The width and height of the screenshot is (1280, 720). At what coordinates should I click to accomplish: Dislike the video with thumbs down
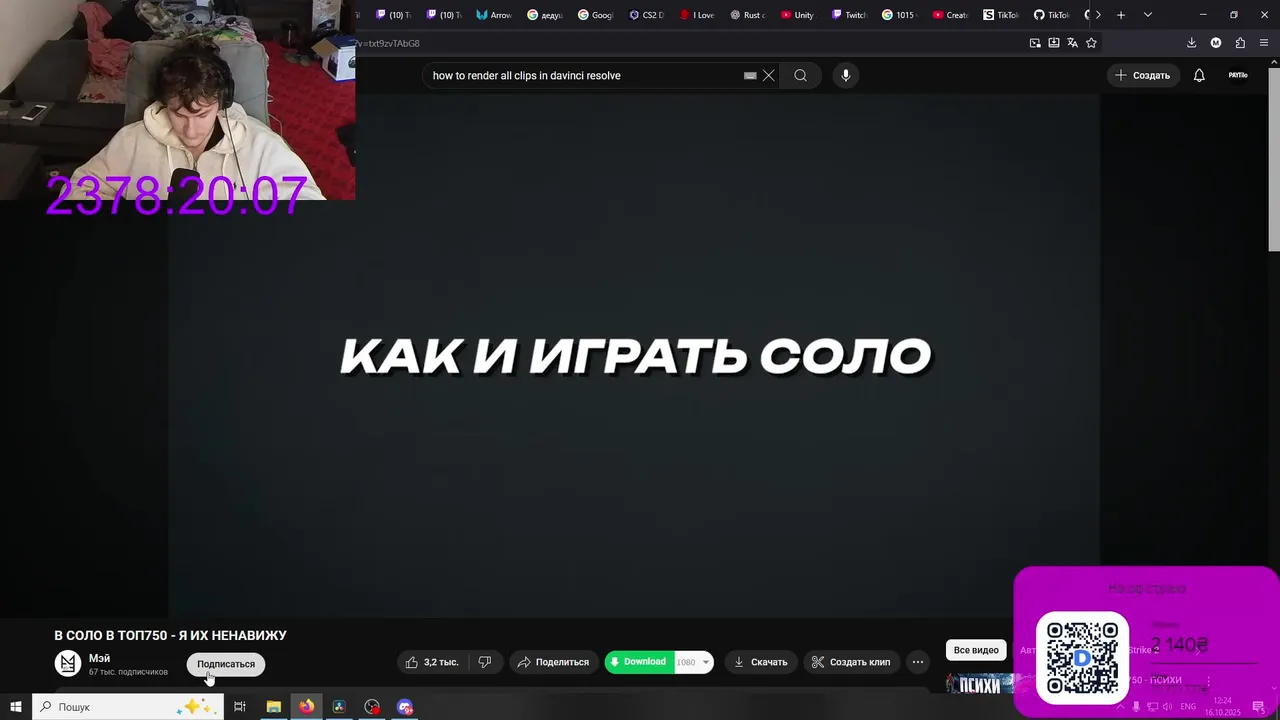(x=485, y=662)
